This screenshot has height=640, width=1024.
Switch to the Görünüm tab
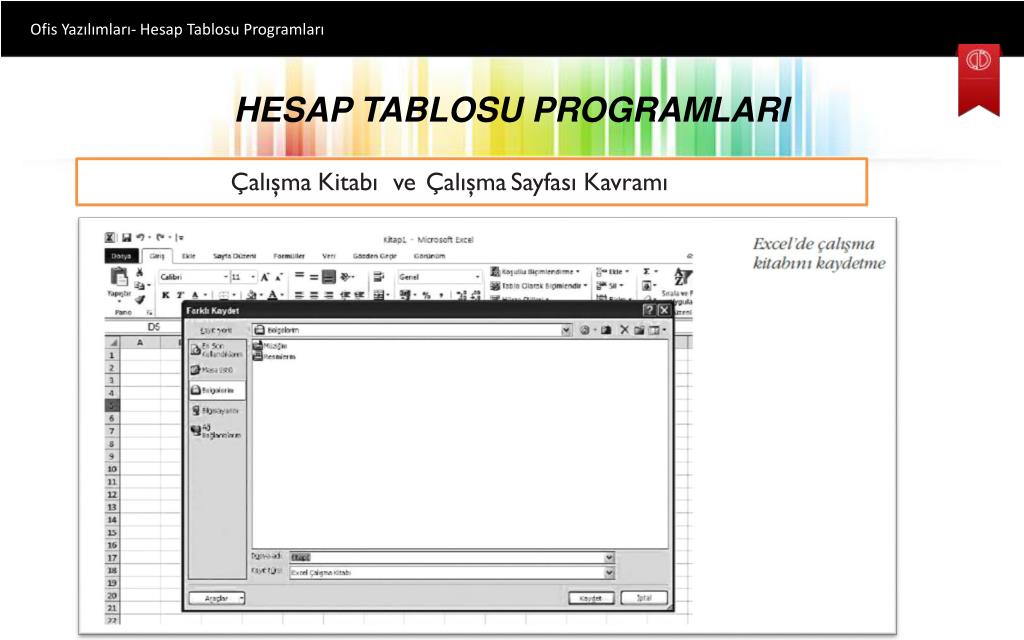pos(429,256)
